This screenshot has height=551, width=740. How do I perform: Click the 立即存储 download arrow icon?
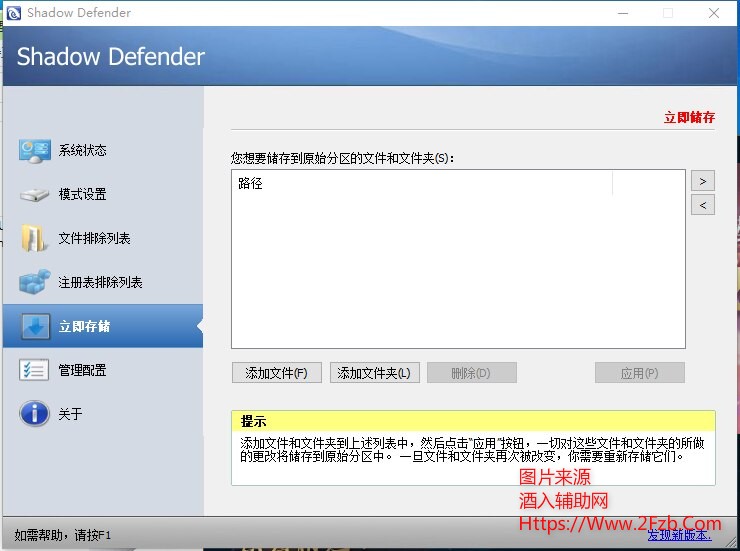tap(35, 326)
